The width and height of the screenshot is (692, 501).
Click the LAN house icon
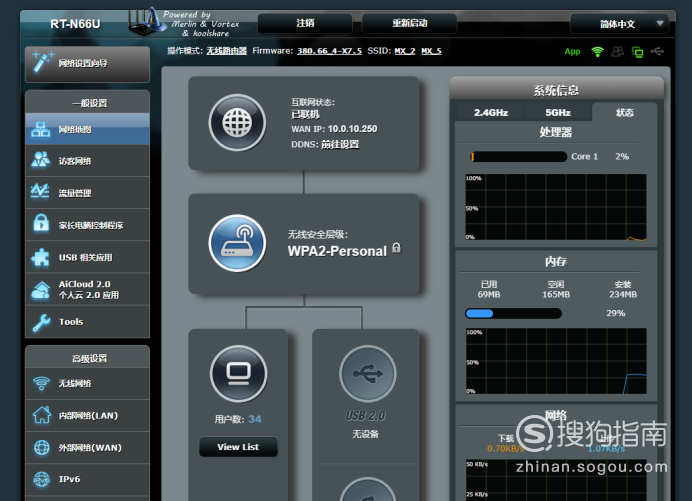42,415
